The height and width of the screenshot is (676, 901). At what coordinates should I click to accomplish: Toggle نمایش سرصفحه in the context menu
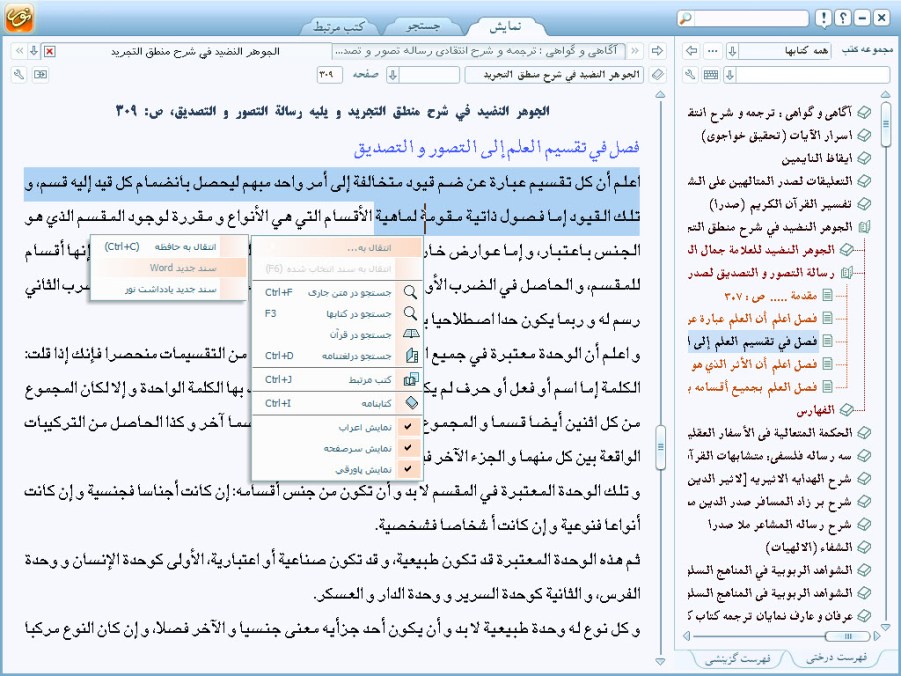[x=338, y=448]
